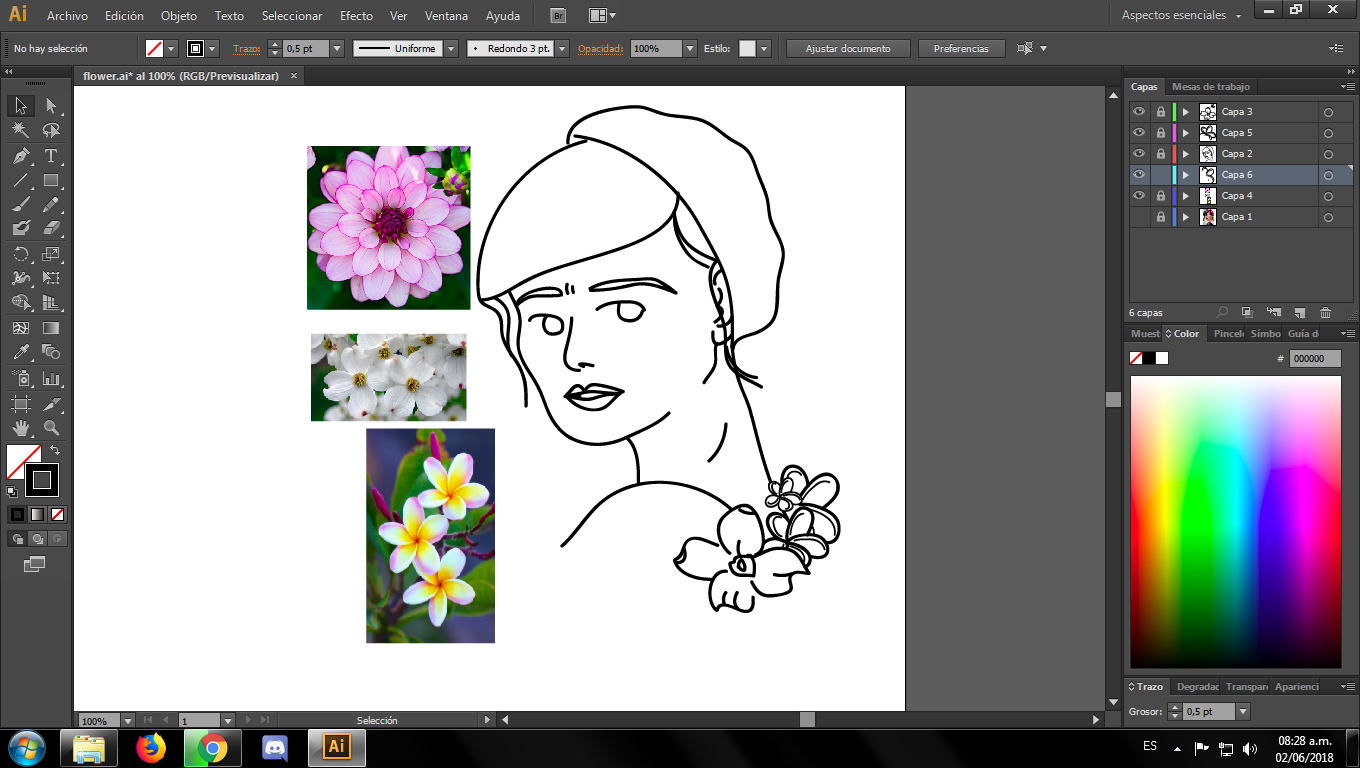Create a new layer in Capas panel
The image size is (1360, 768).
coord(1299,313)
